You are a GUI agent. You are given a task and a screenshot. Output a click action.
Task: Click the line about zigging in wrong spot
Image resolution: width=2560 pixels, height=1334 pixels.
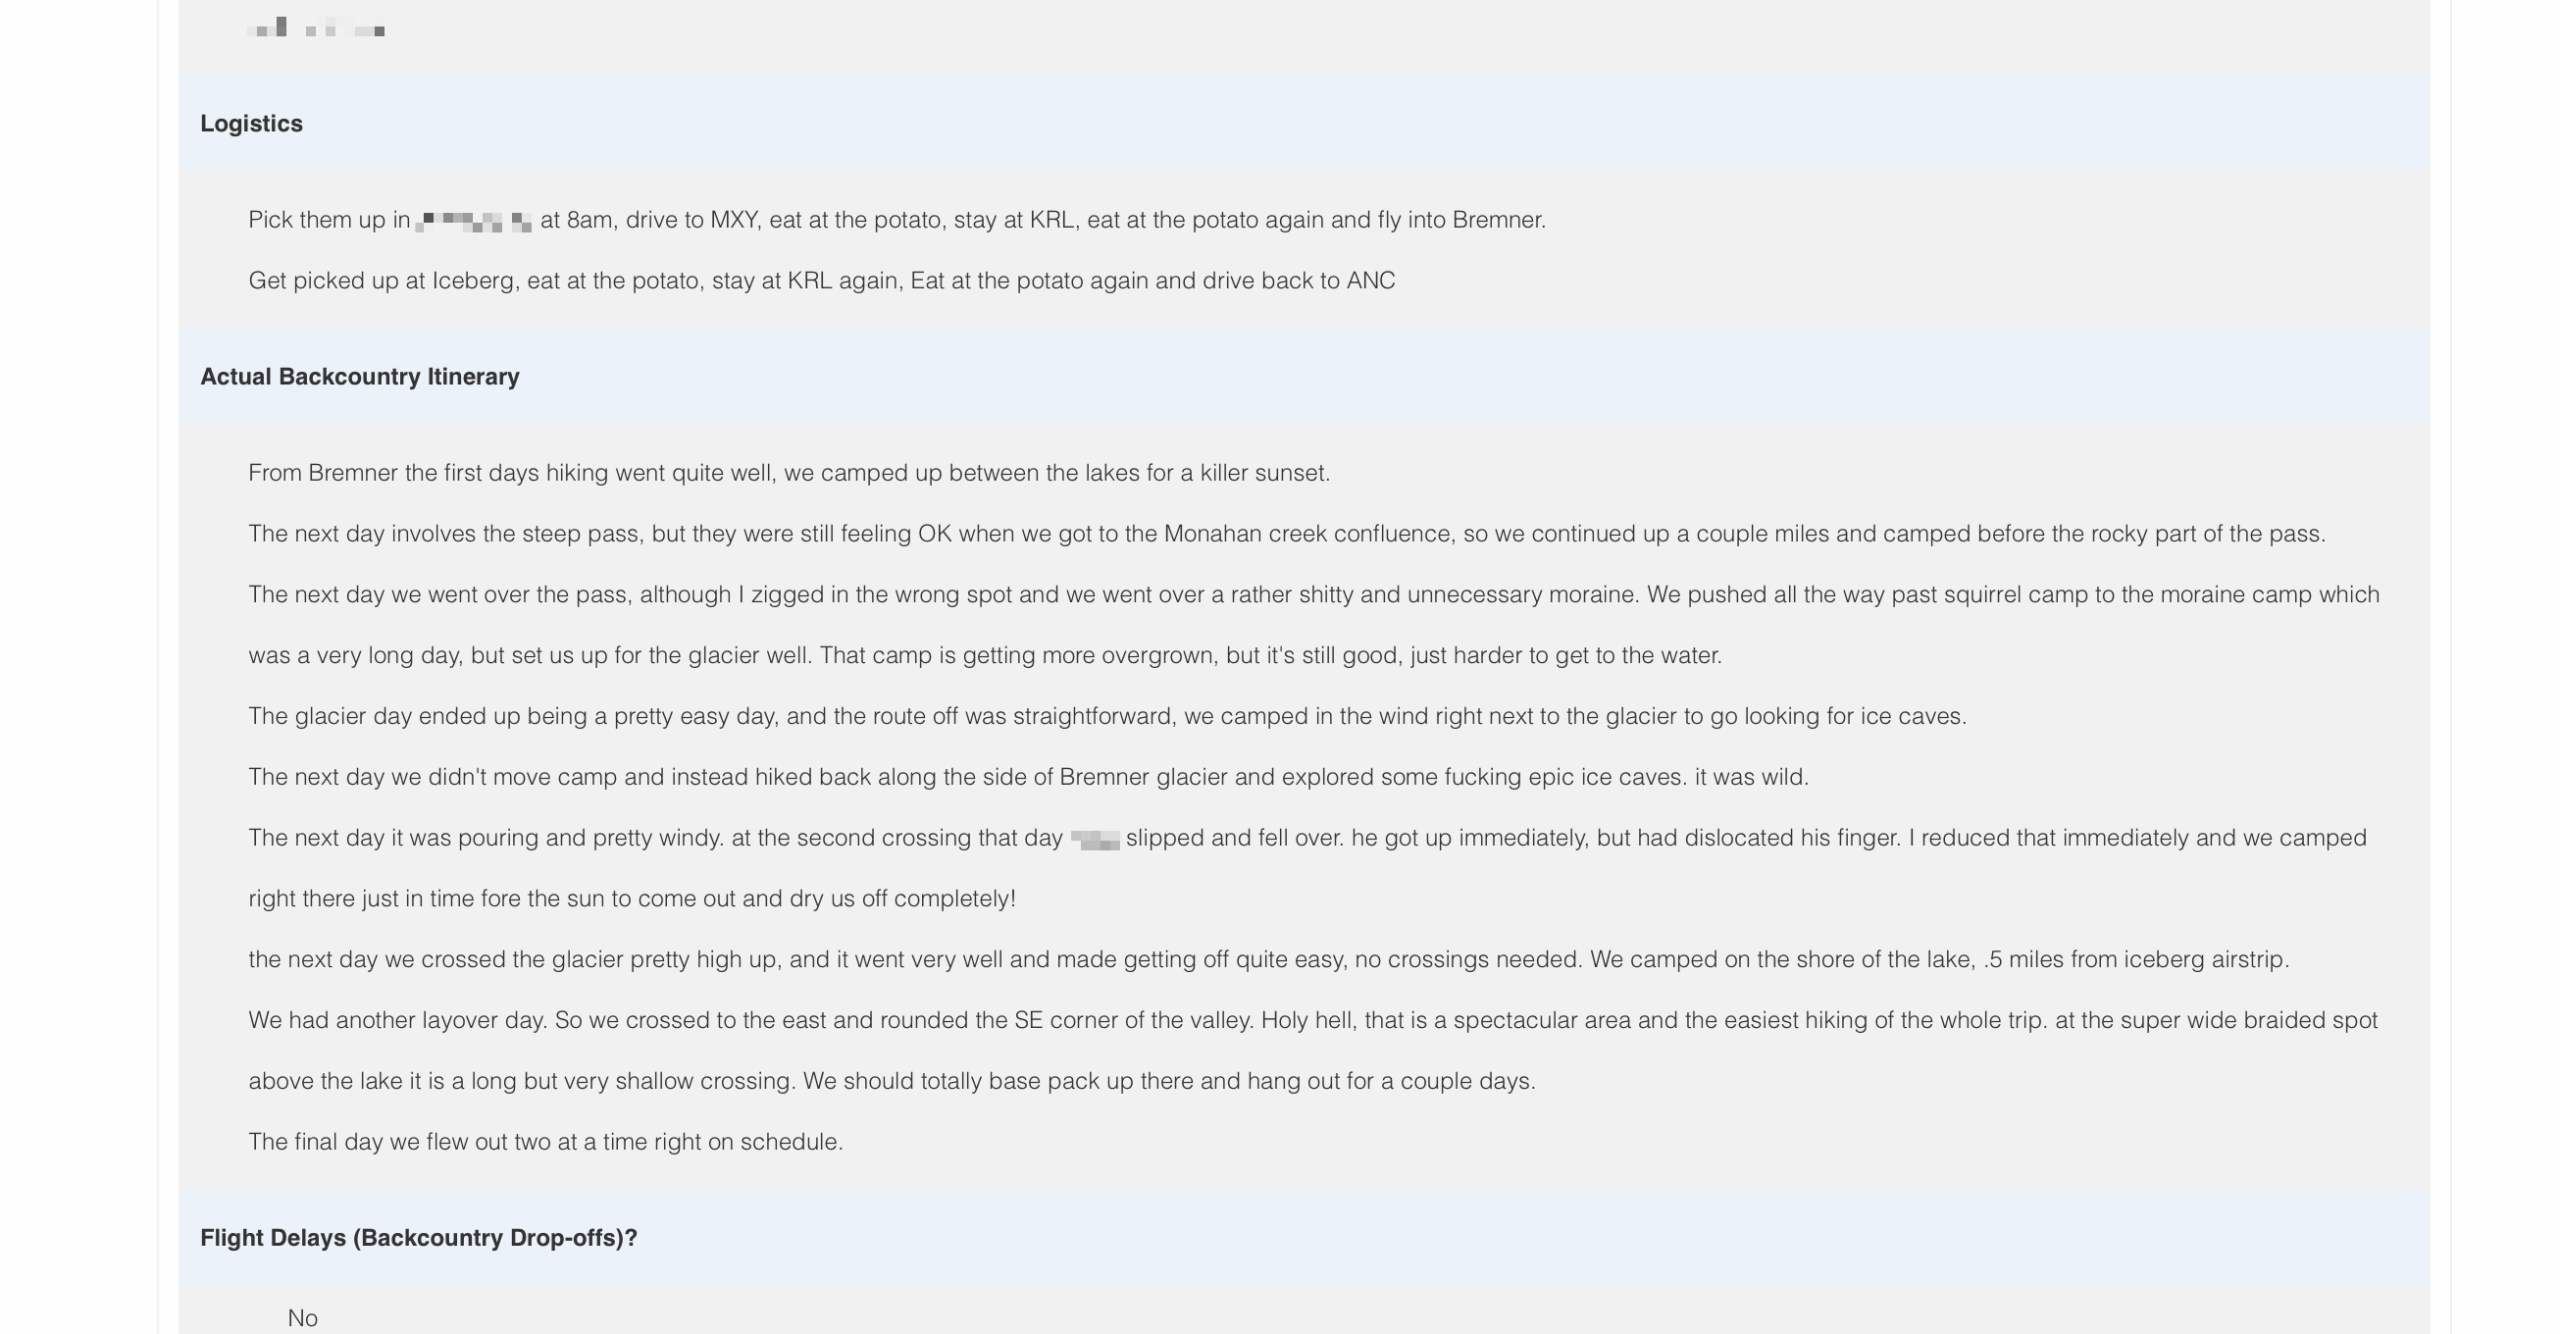(1312, 595)
